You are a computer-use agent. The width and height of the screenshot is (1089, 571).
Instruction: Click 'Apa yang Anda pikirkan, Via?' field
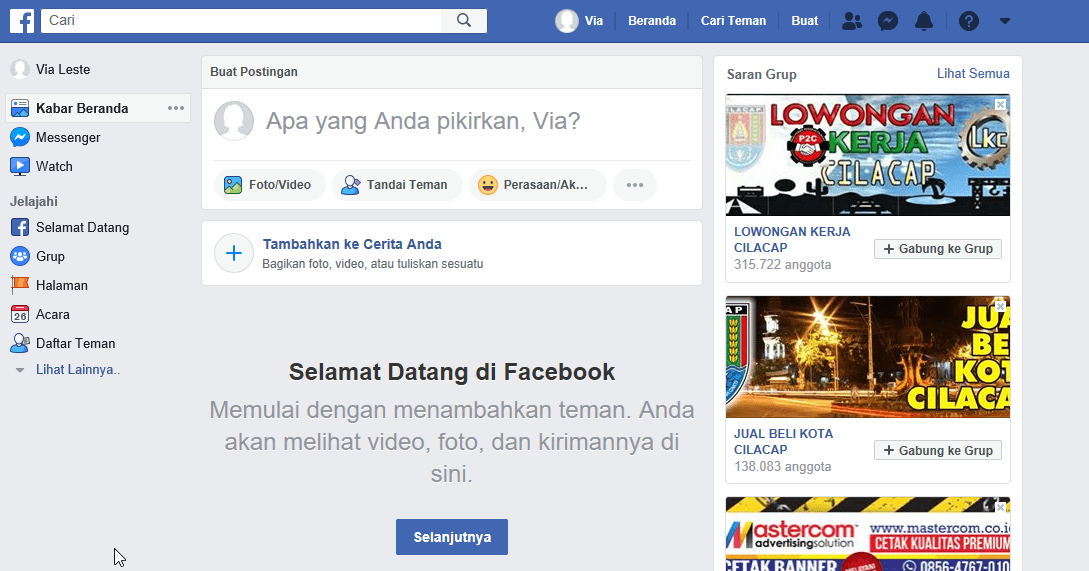pos(423,121)
